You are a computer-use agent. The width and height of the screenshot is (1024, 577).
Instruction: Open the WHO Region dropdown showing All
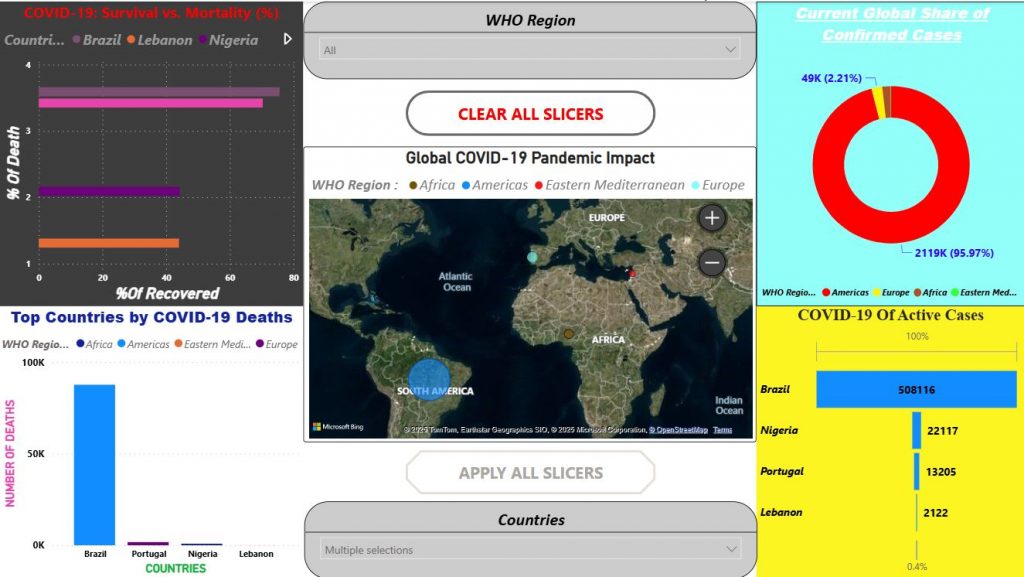click(530, 50)
